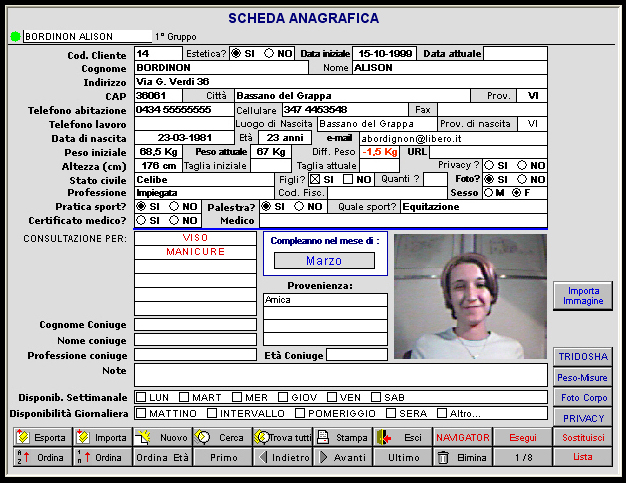Viewport: 626px width, 483px height.
Task: Select Sesso M radio button
Action: [488, 193]
